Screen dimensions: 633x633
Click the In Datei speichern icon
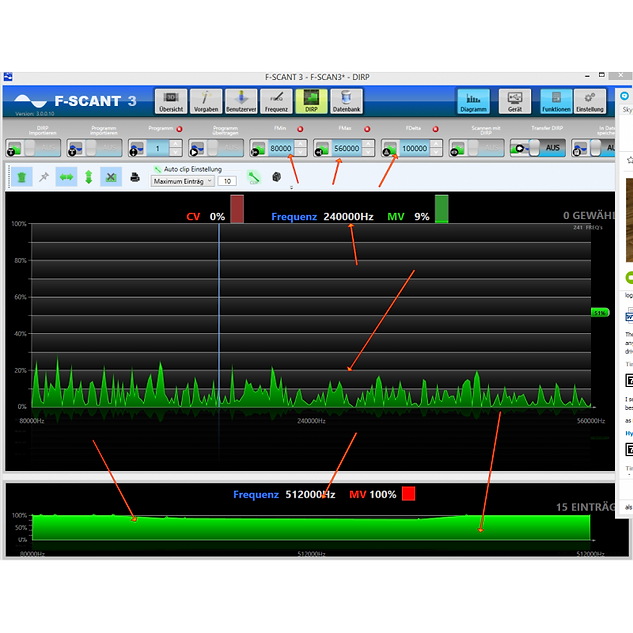(581, 148)
